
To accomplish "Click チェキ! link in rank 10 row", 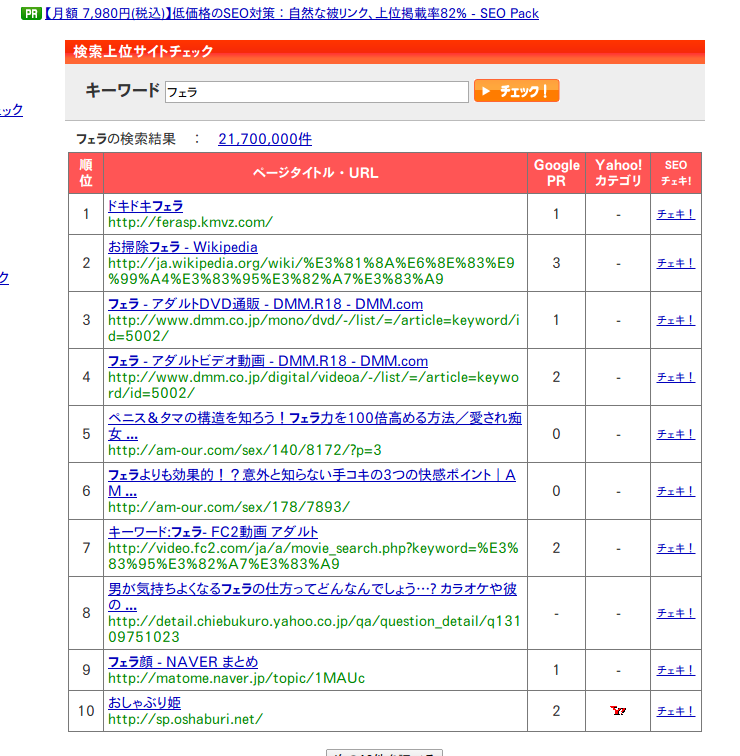I will coord(675,711).
